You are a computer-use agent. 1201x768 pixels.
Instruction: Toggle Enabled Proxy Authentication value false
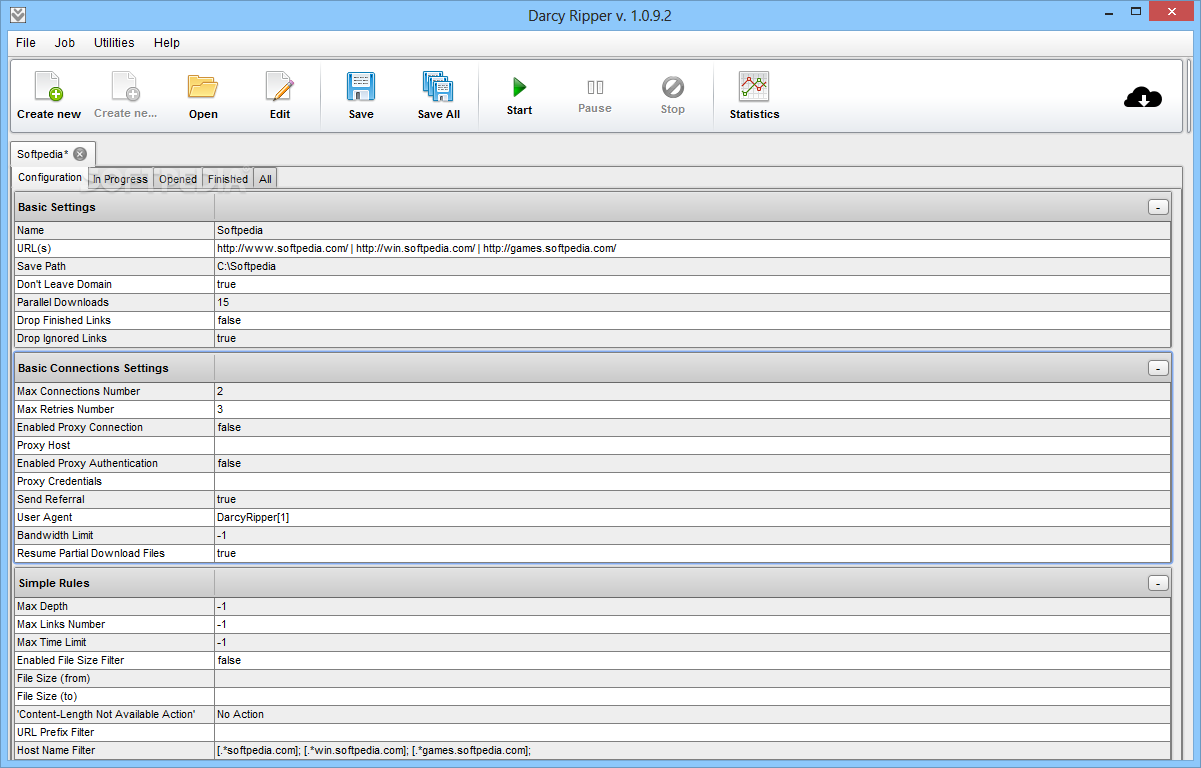click(692, 463)
